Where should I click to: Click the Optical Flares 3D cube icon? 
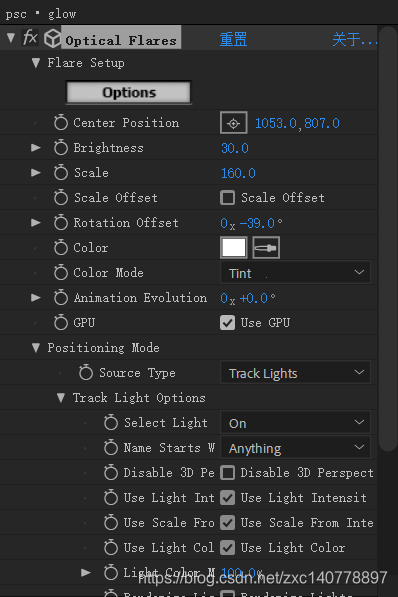pyautogui.click(x=53, y=38)
